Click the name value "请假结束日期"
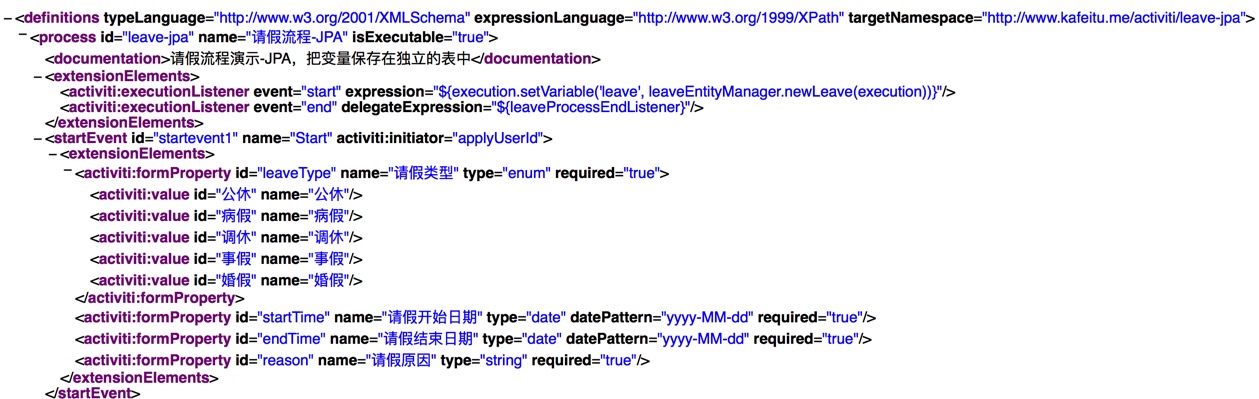 [x=428, y=339]
